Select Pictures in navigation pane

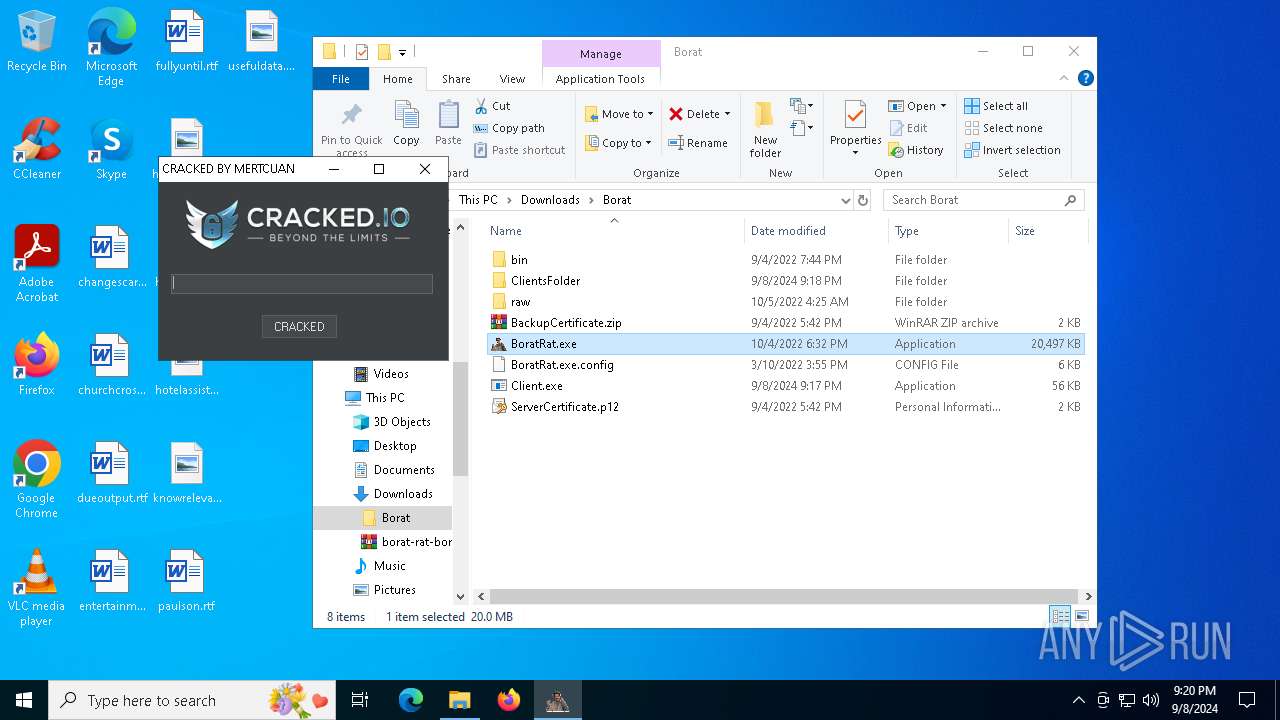tap(395, 590)
